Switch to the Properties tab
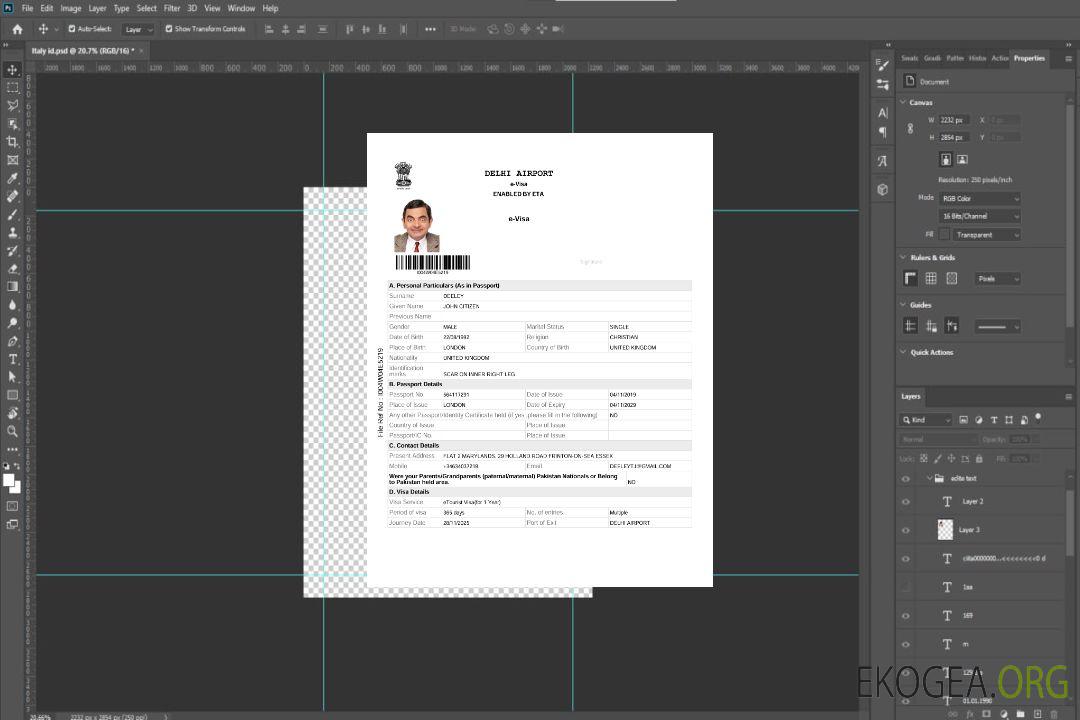 [x=1029, y=59]
